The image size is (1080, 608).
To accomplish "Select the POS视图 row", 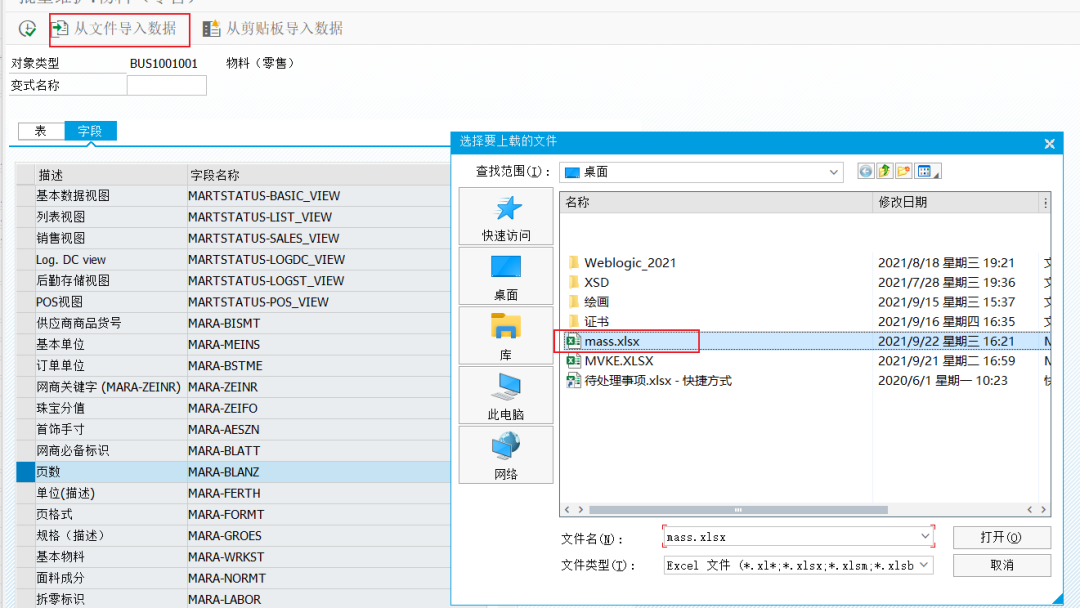I will pos(233,302).
